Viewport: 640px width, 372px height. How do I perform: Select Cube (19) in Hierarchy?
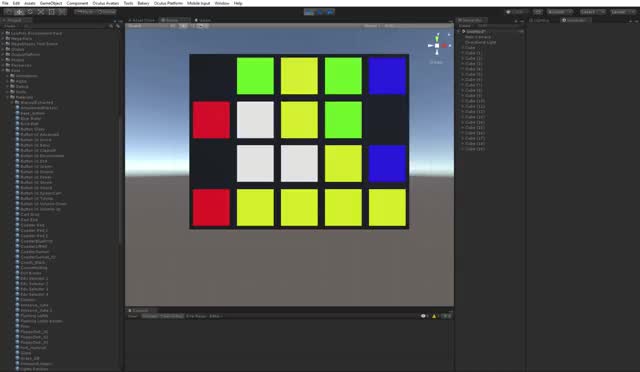tap(475, 149)
